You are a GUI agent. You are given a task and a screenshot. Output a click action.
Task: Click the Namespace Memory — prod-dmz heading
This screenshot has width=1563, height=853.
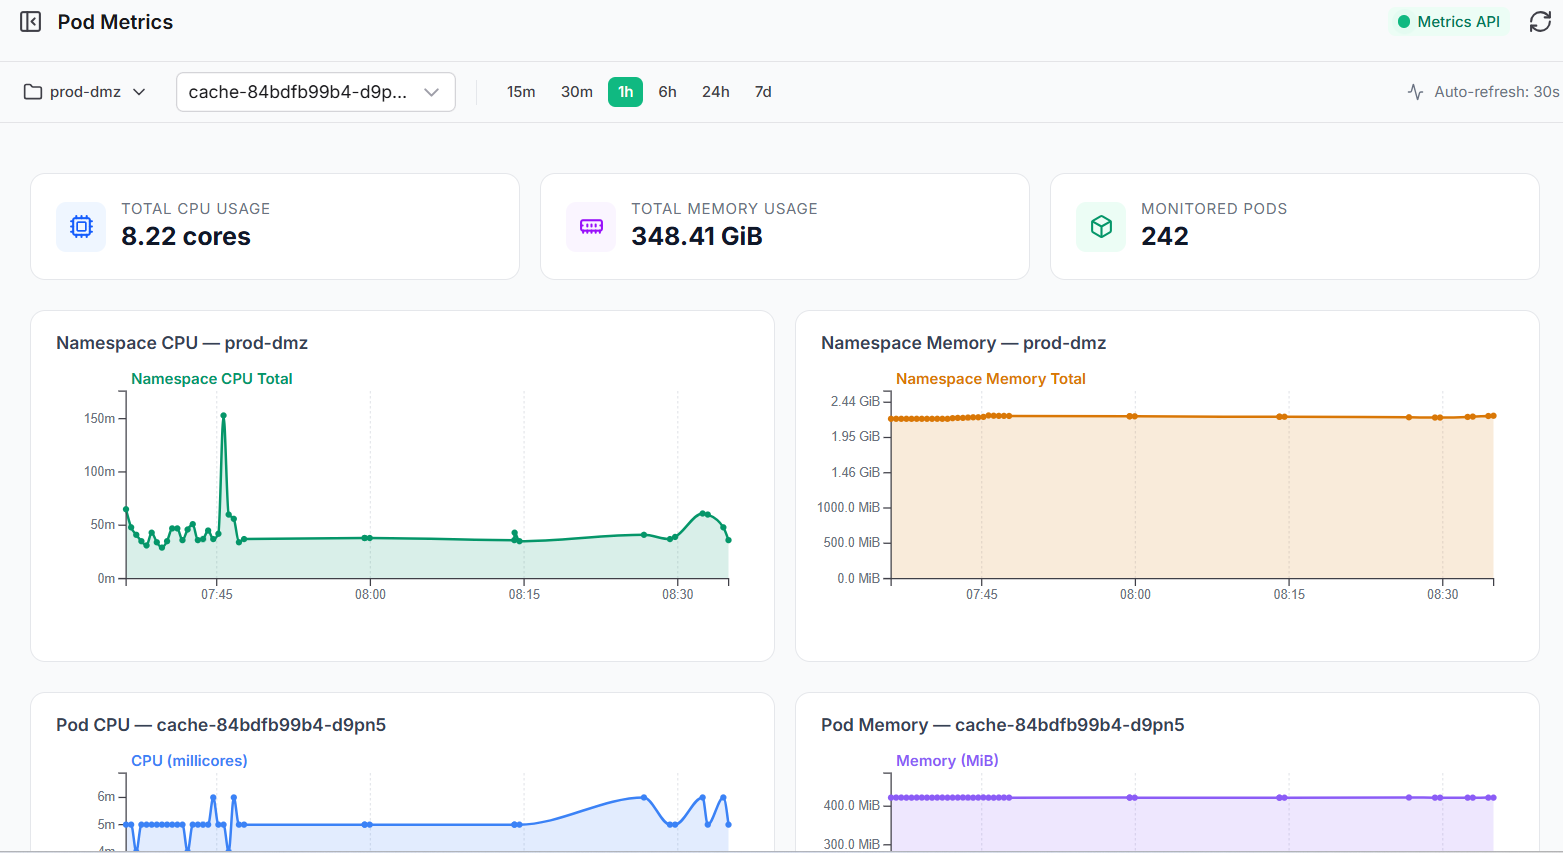pos(964,343)
